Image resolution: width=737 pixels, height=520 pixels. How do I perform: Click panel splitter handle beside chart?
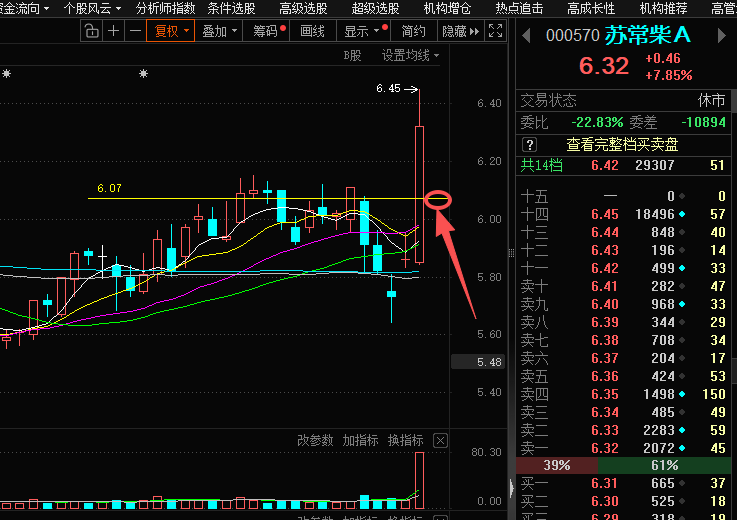point(511,253)
